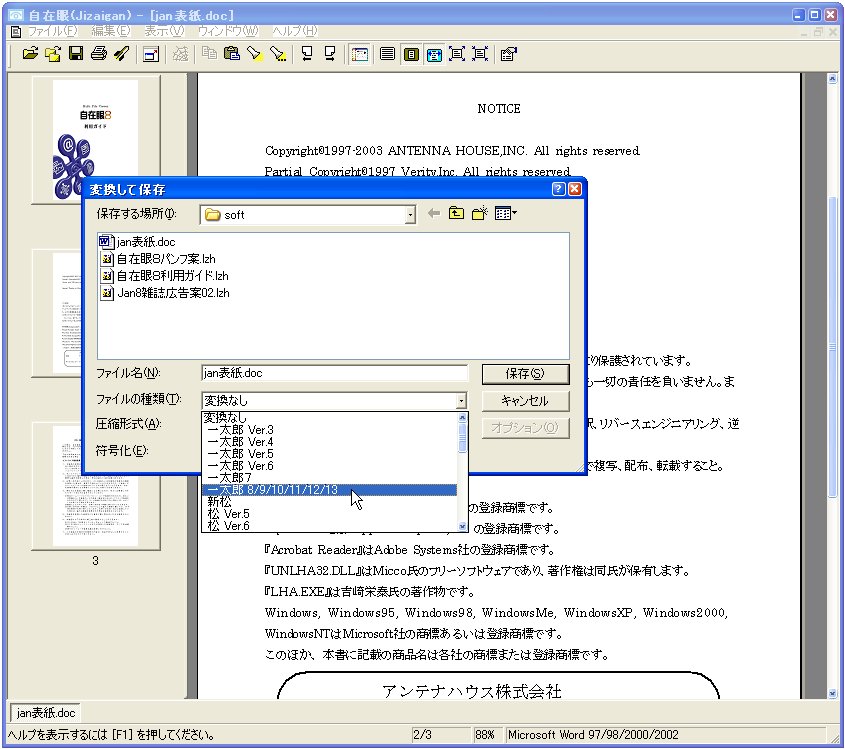
Task: Click the disabled オプション(O) button
Action: coord(525,427)
